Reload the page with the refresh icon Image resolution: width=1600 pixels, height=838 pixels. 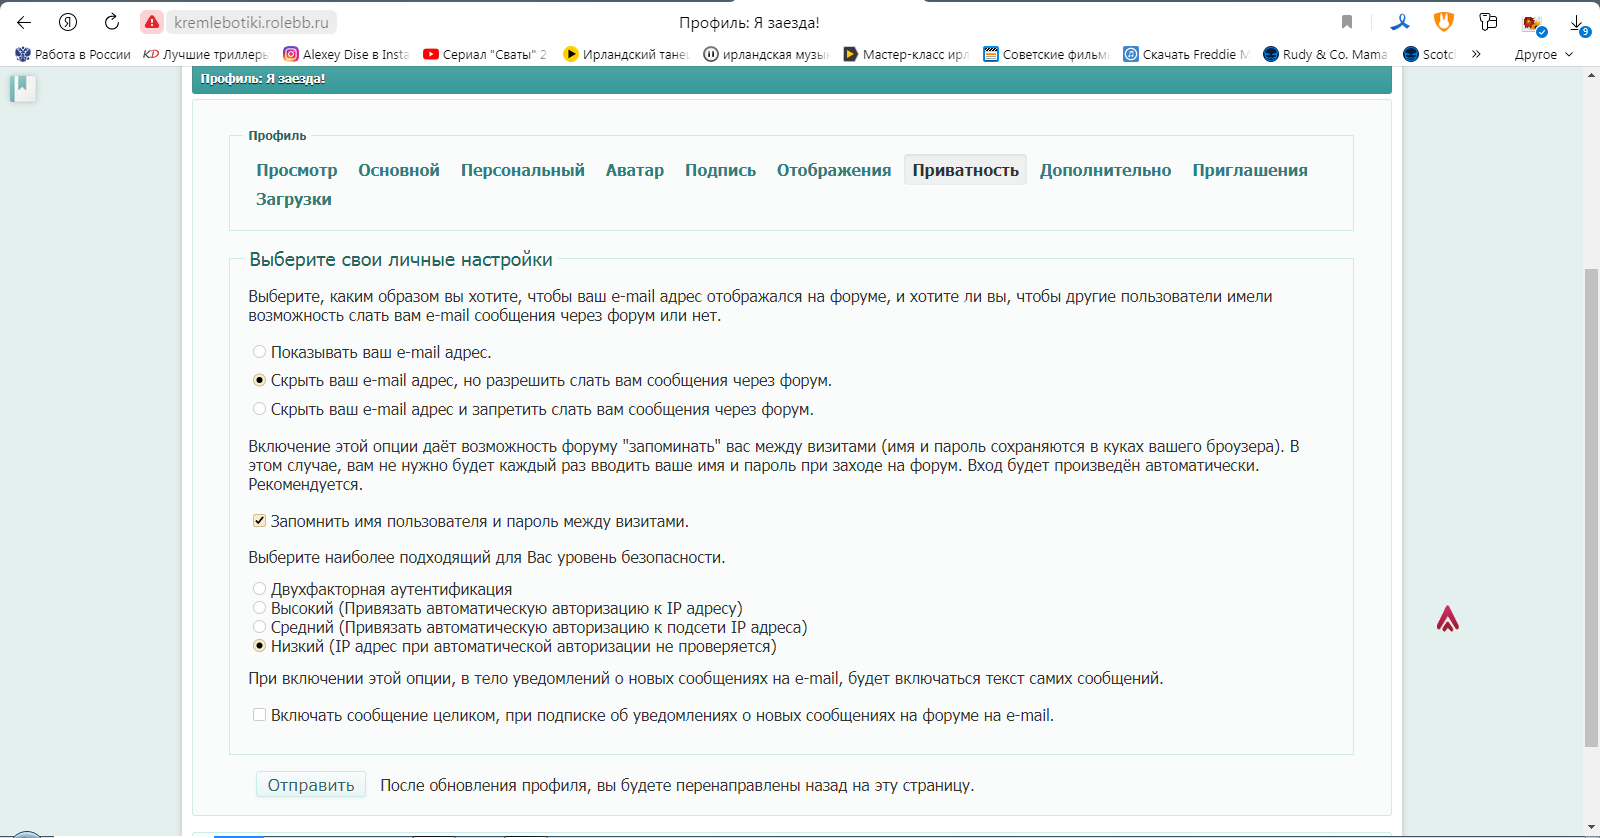pos(112,22)
